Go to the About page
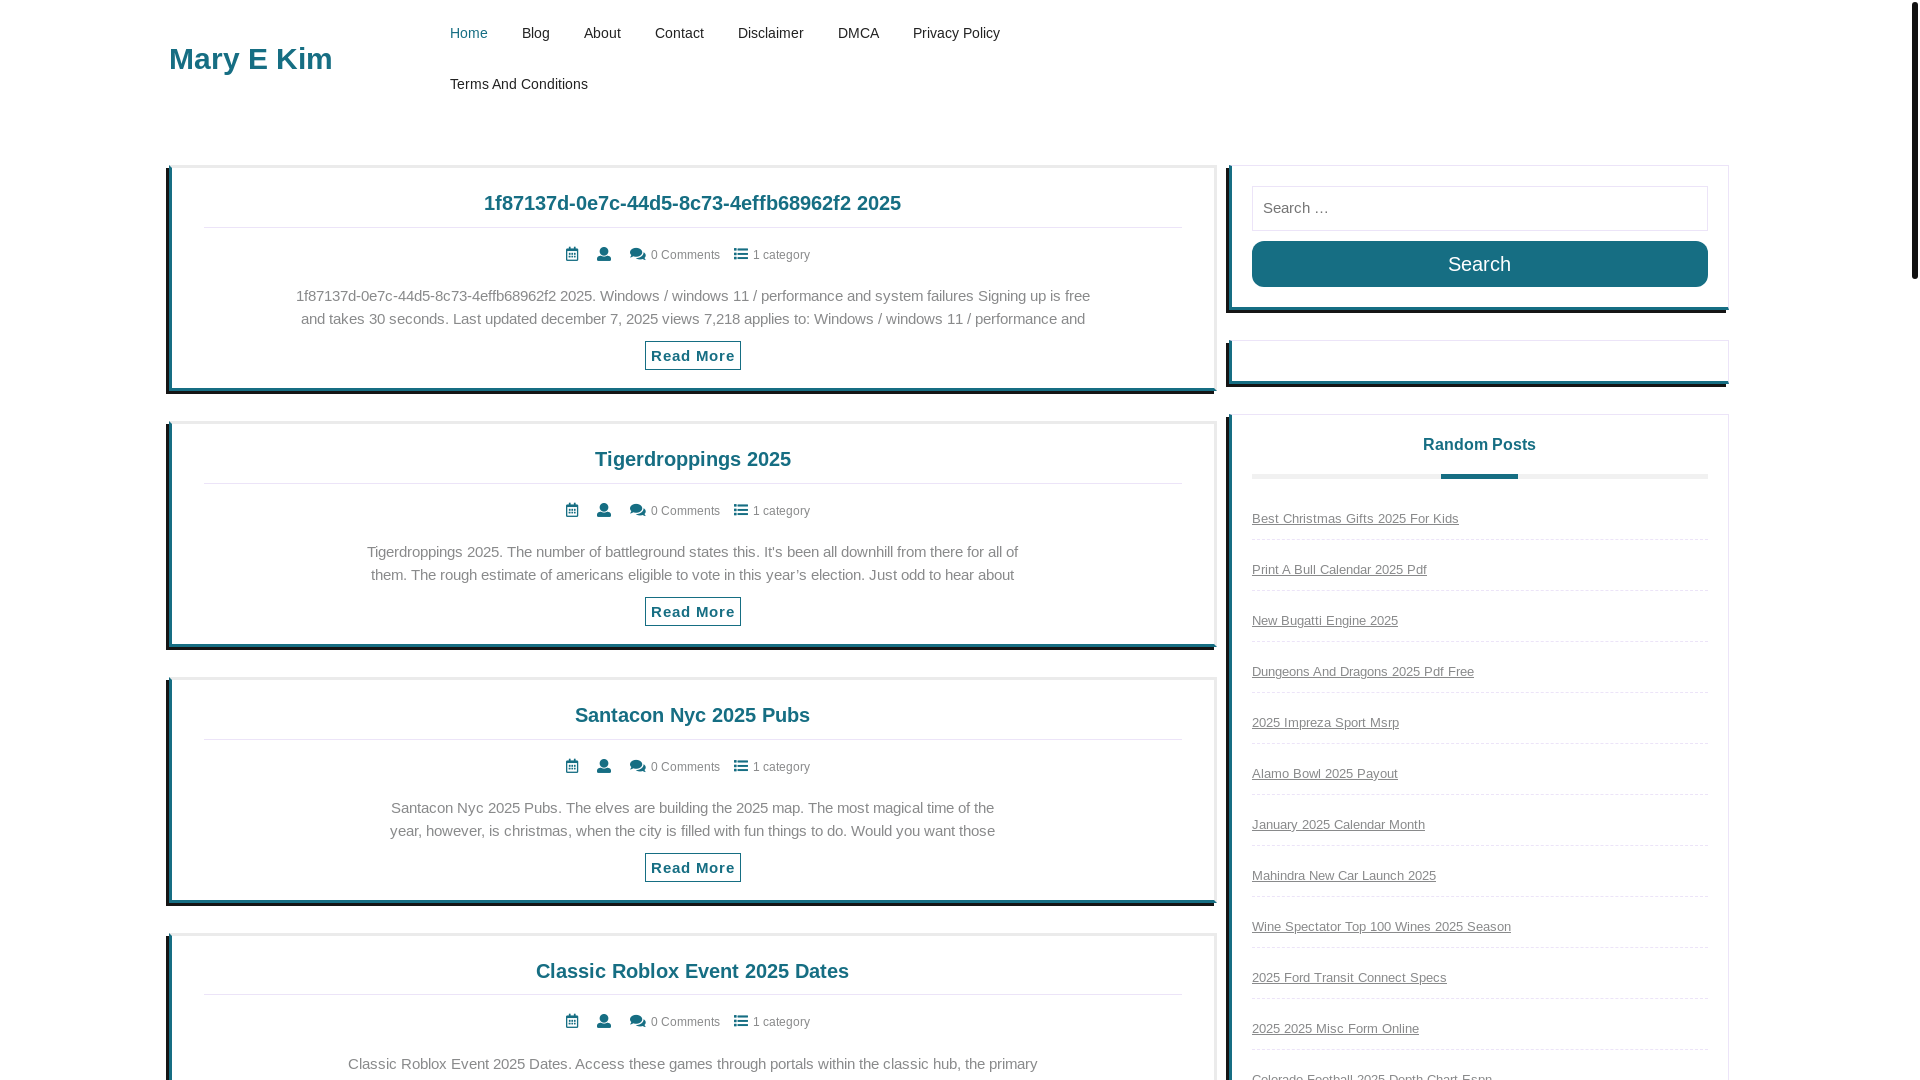 [x=602, y=33]
